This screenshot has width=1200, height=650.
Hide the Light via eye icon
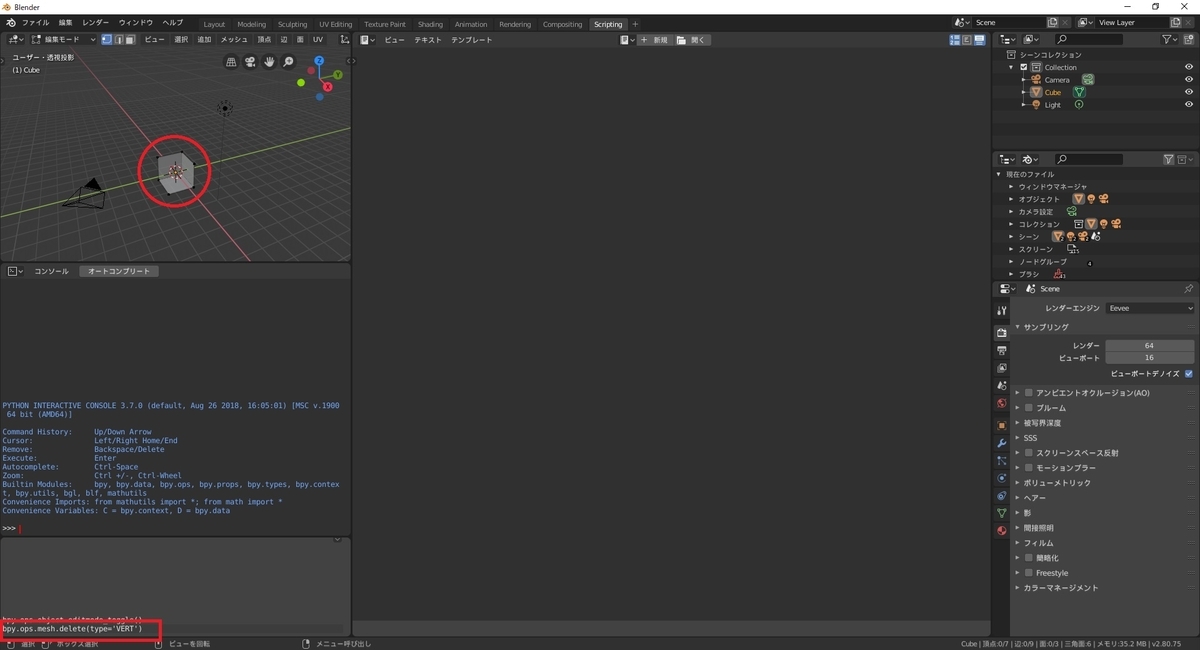point(1189,104)
